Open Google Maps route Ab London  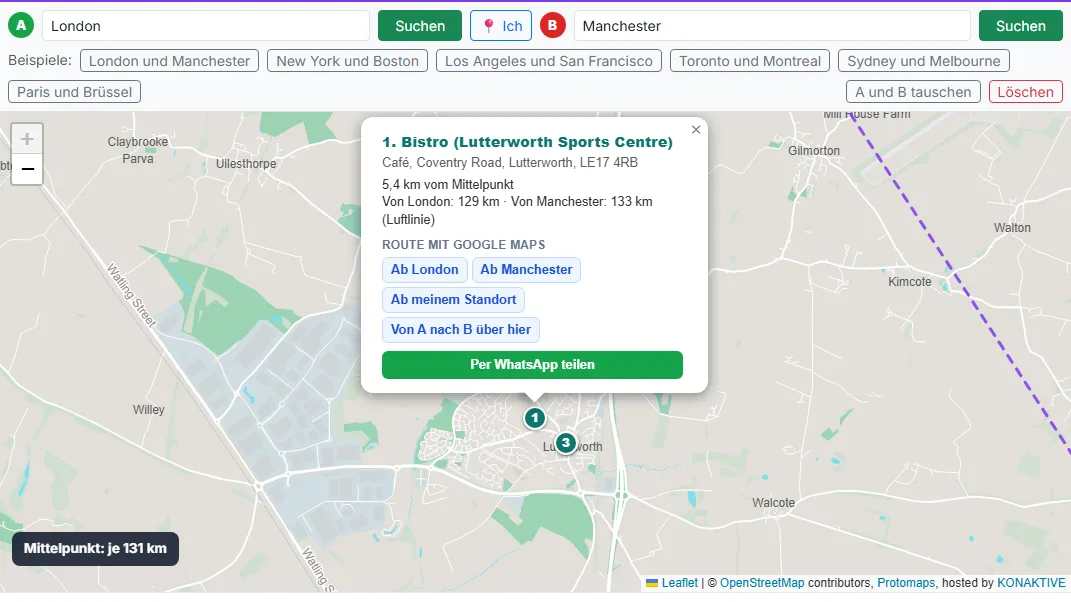(x=424, y=269)
